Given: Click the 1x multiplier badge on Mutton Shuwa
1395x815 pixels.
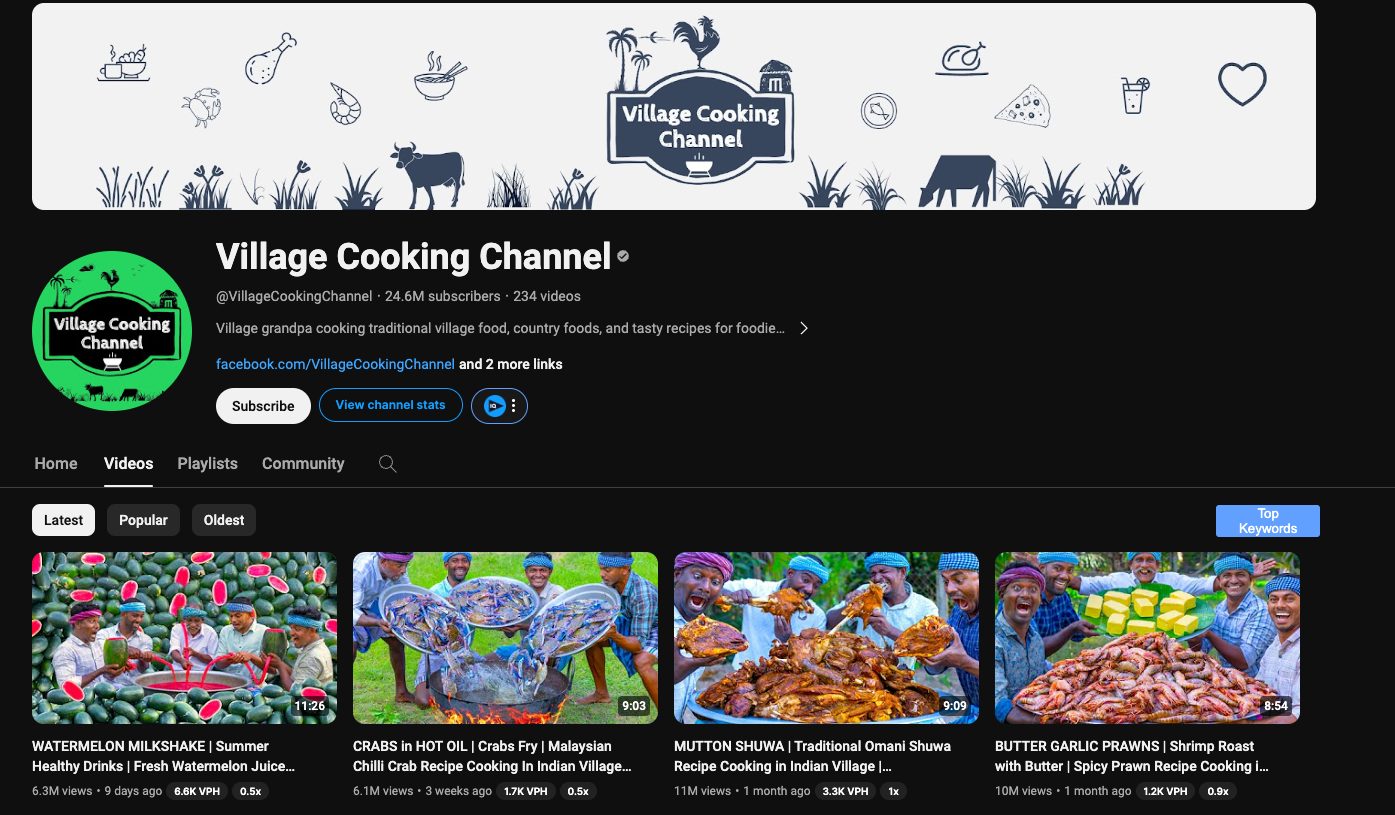Looking at the screenshot, I should 893,791.
